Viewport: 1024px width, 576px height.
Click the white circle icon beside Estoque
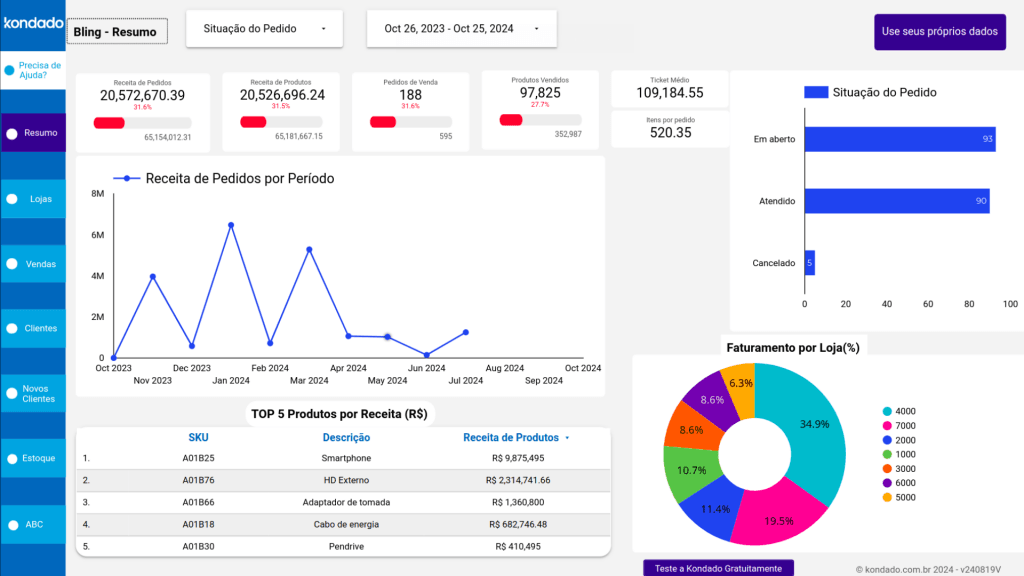(x=12, y=459)
